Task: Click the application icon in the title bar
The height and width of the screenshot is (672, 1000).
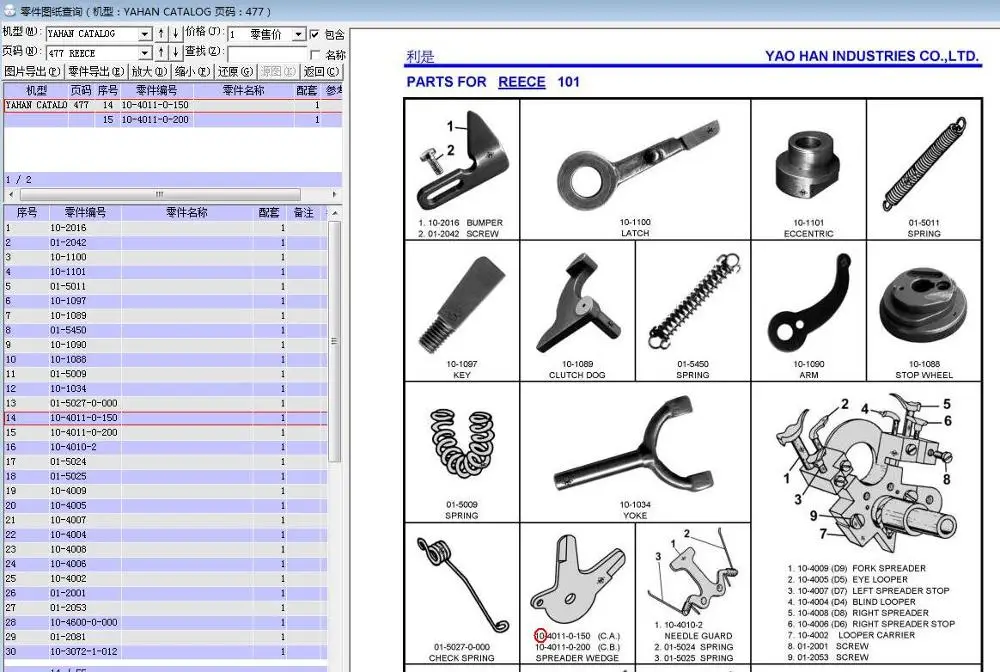Action: coord(9,10)
